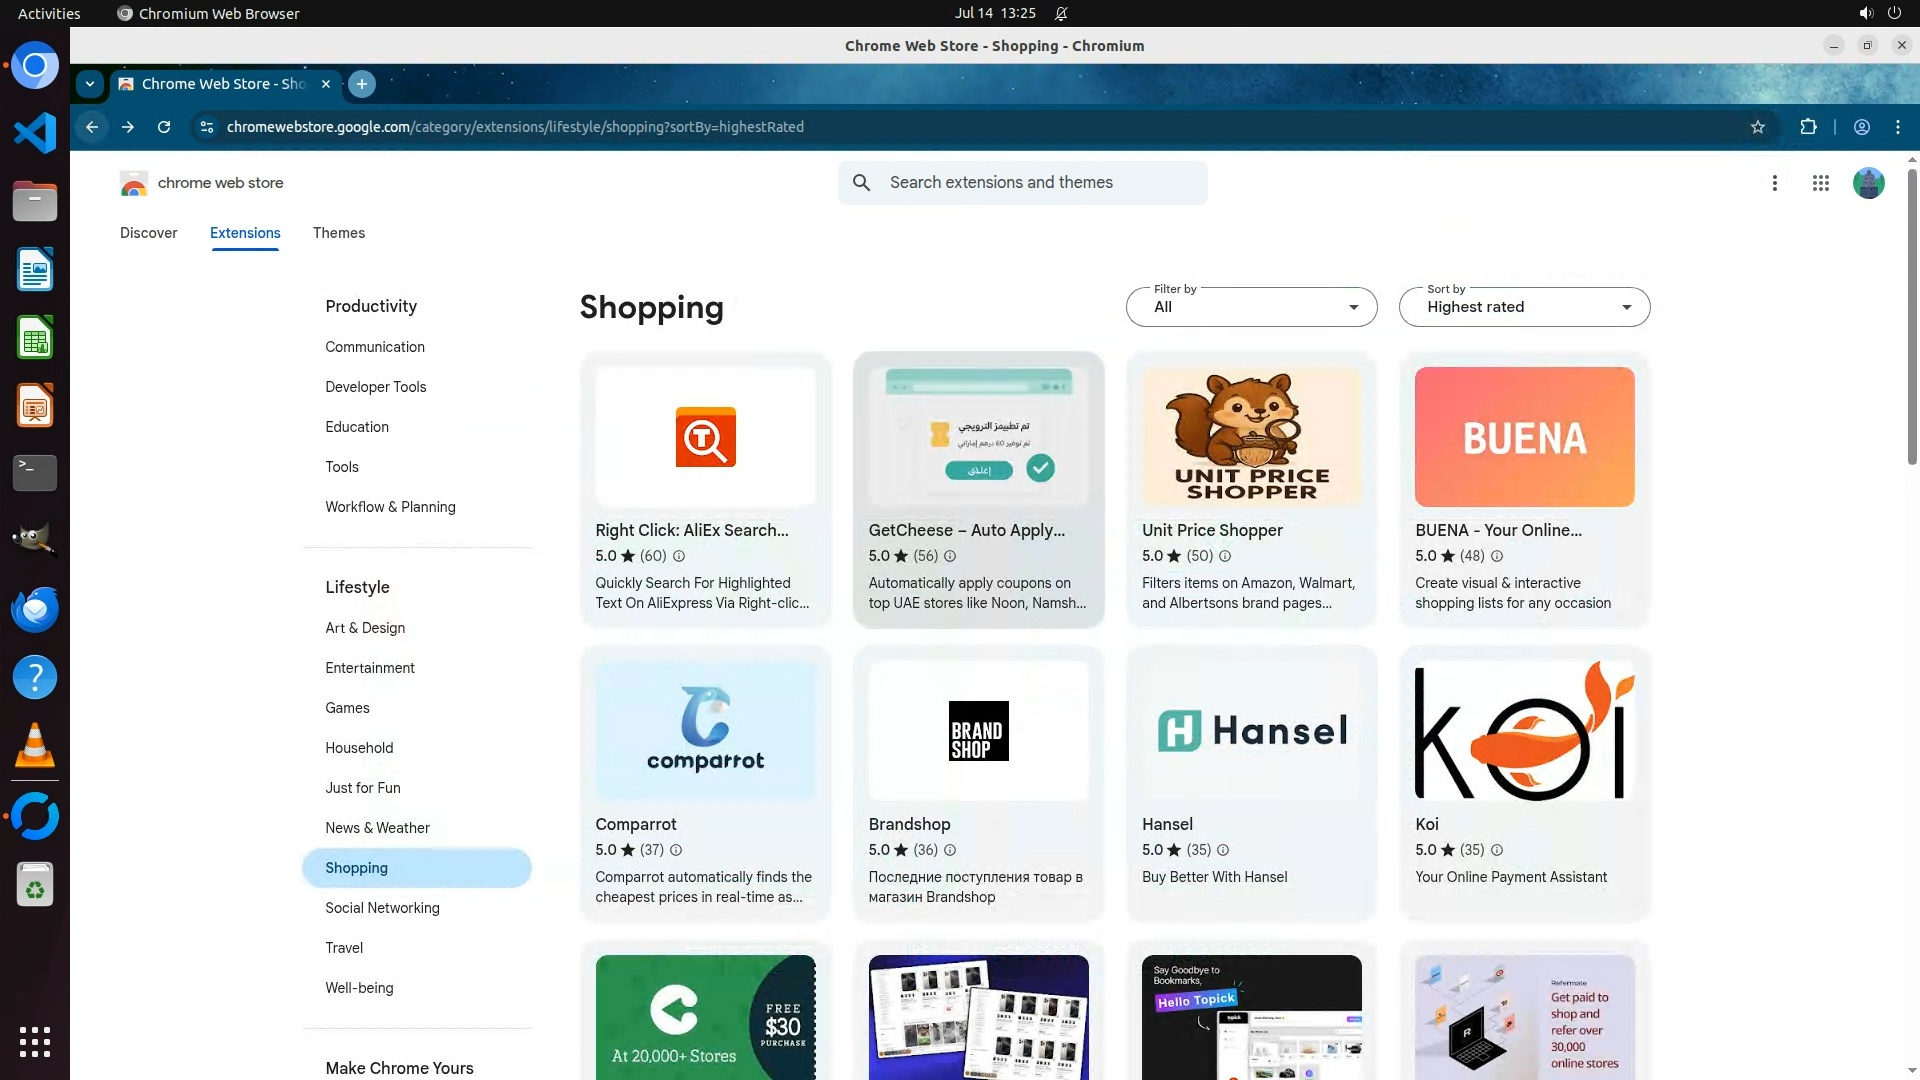Expand the tab search dropdown arrow

[x=90, y=84]
